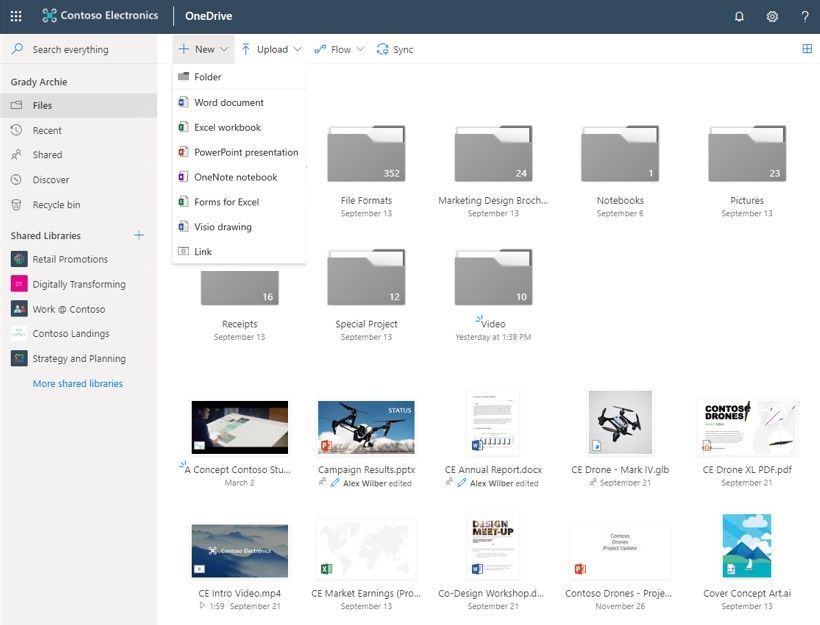The height and width of the screenshot is (625, 820).
Task: Click the Shared people icon in sidebar
Action: pyautogui.click(x=16, y=155)
